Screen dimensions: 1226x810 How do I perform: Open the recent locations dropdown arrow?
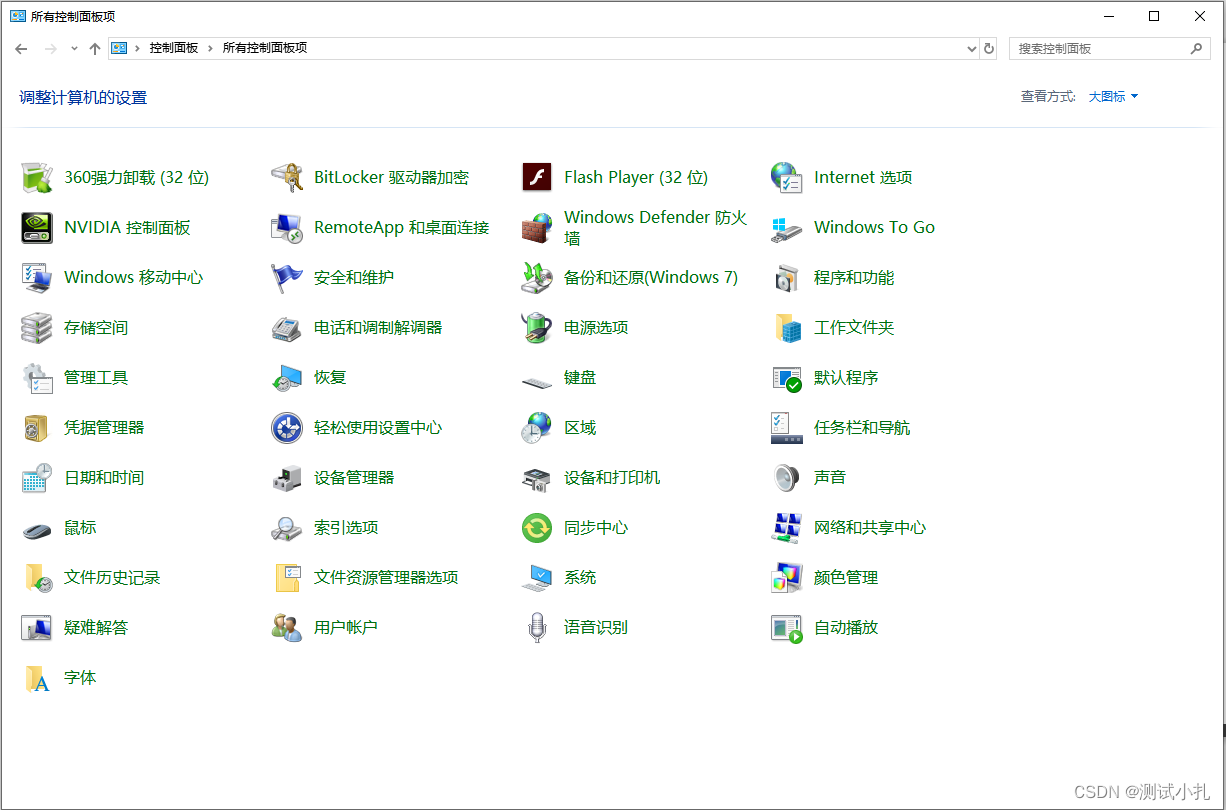[x=74, y=48]
